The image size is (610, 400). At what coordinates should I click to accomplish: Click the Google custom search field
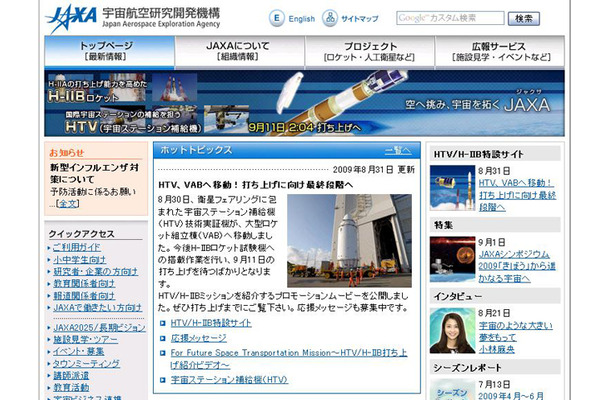(x=449, y=19)
